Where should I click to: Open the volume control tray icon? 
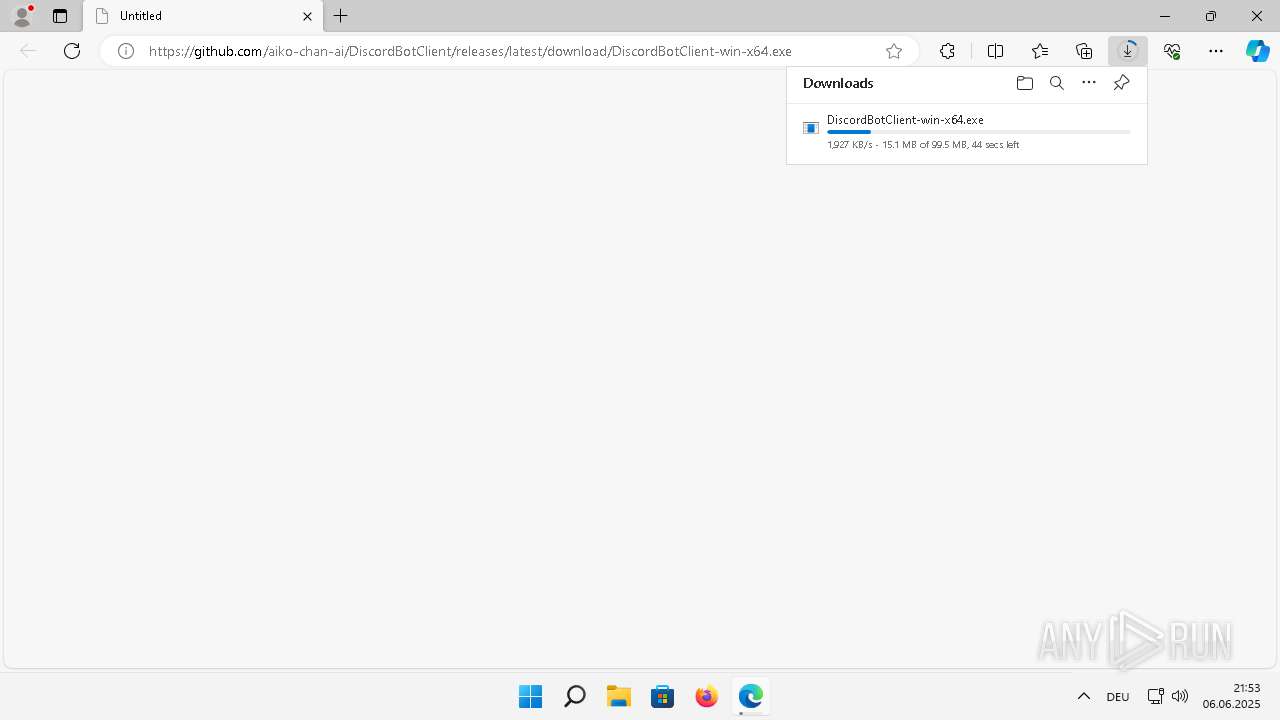pos(1180,696)
